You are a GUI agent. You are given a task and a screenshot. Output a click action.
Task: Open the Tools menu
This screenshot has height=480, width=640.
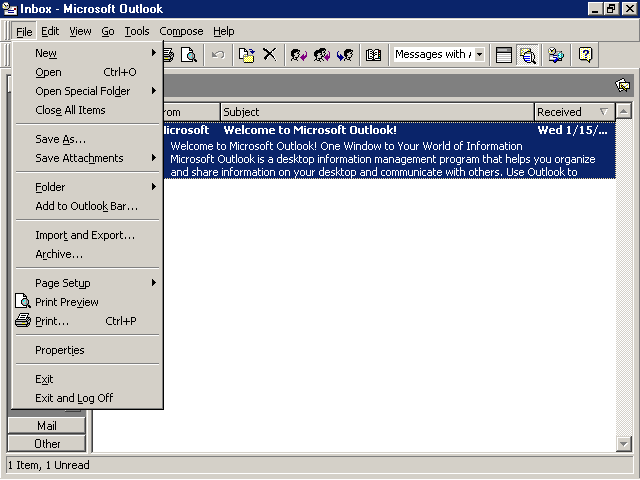coord(137,31)
